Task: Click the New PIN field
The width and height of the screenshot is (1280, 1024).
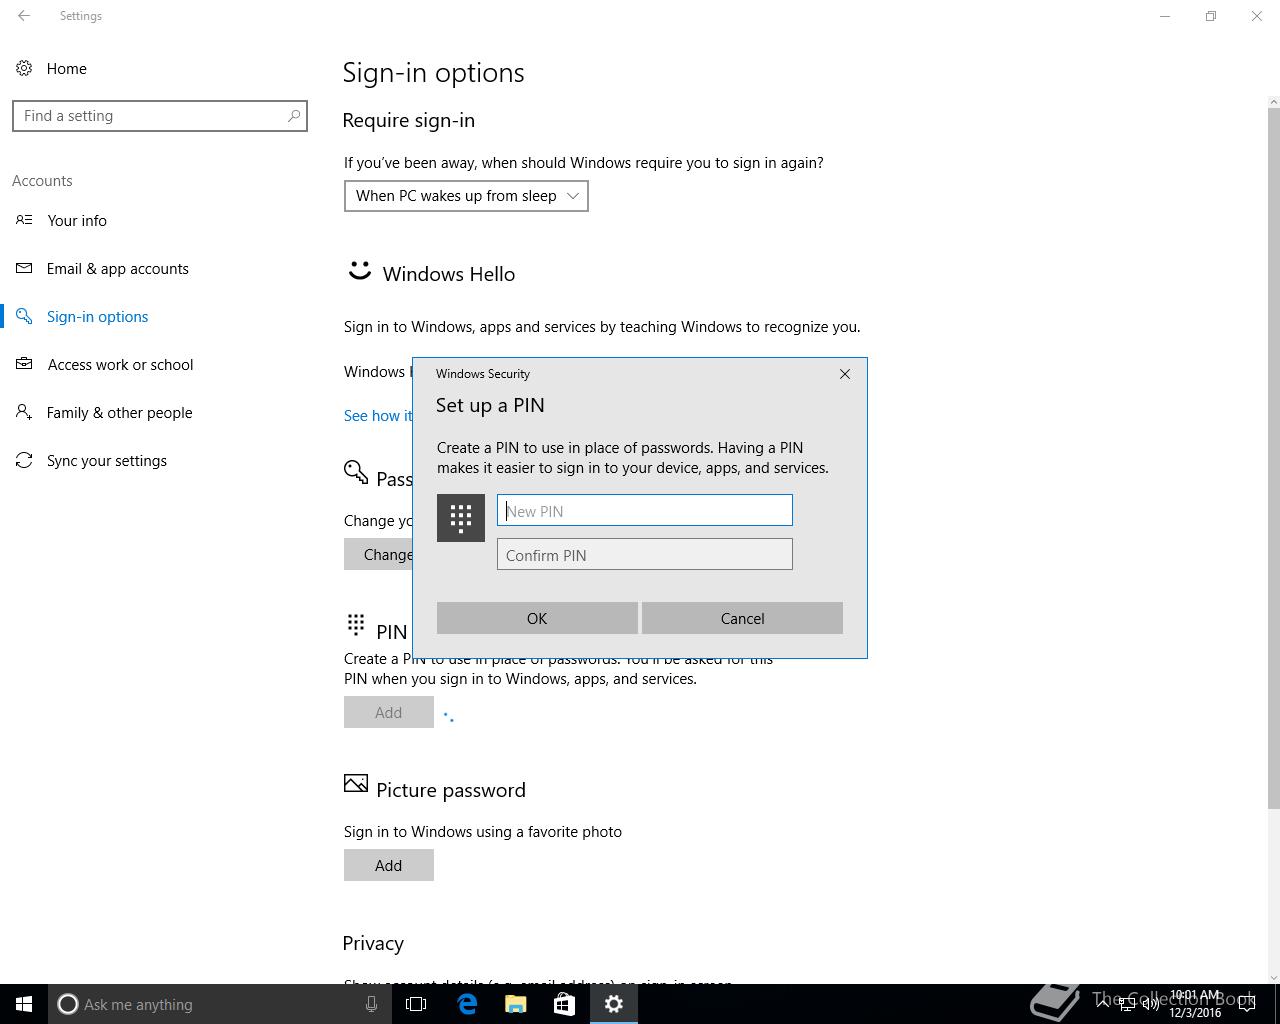Action: pos(645,510)
